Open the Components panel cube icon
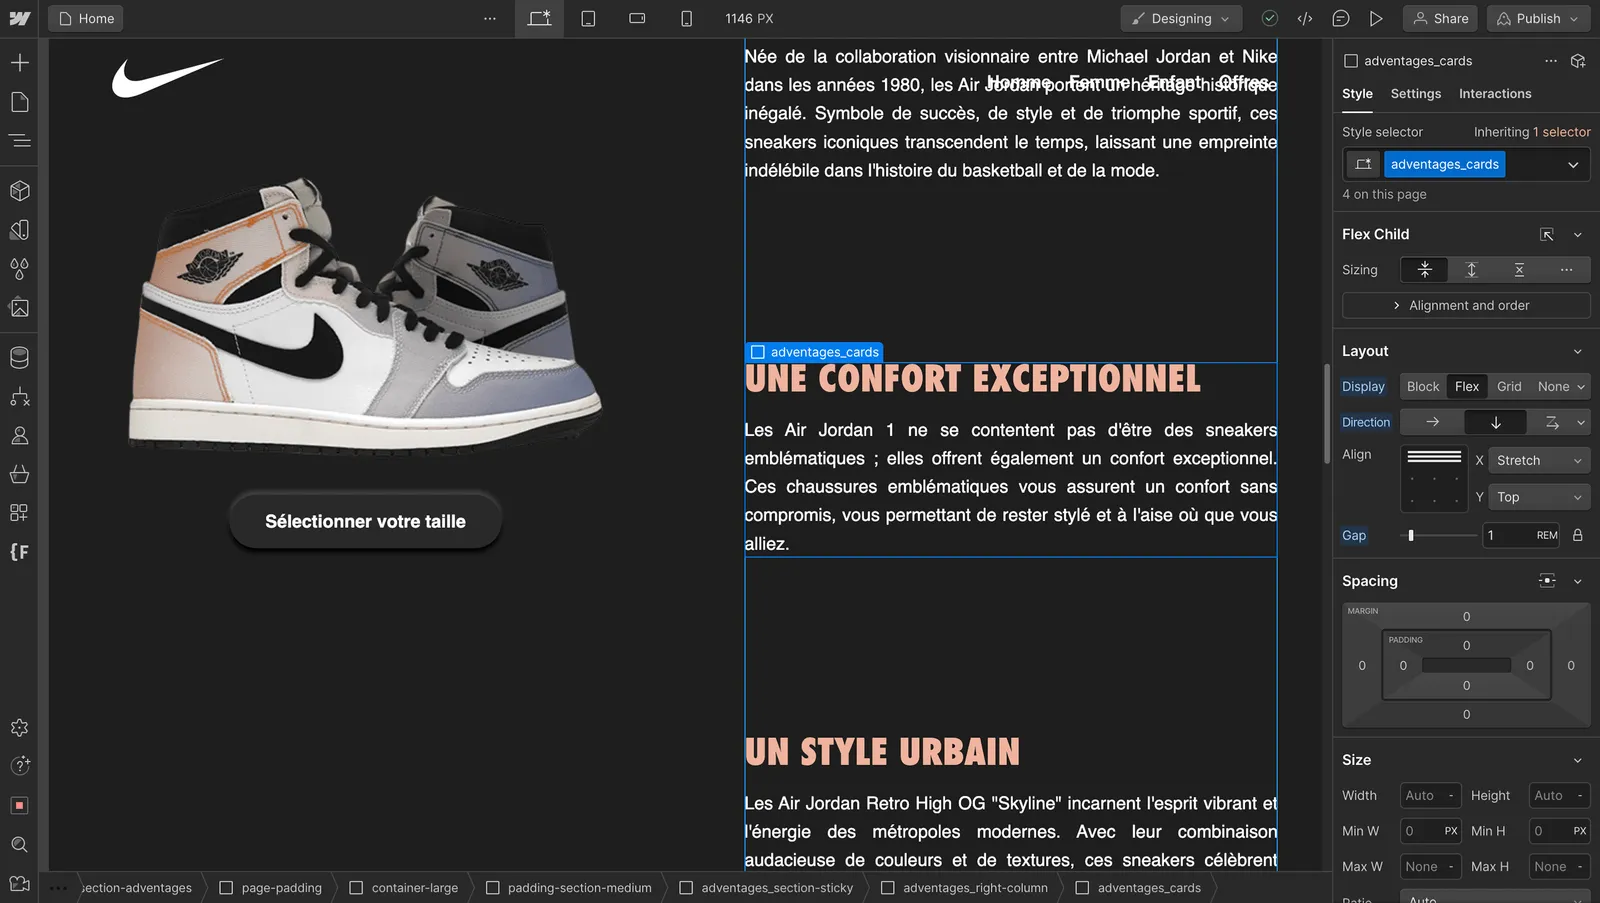The height and width of the screenshot is (903, 1600). (x=19, y=190)
